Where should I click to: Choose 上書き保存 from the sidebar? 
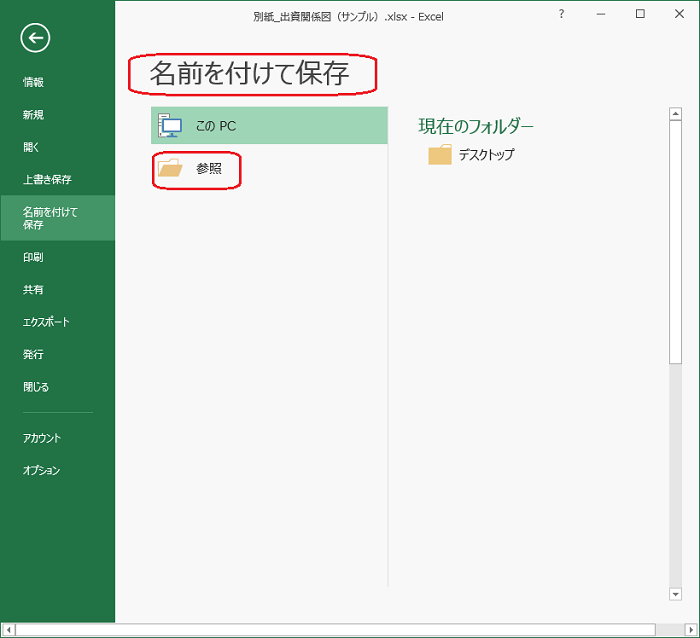47,179
